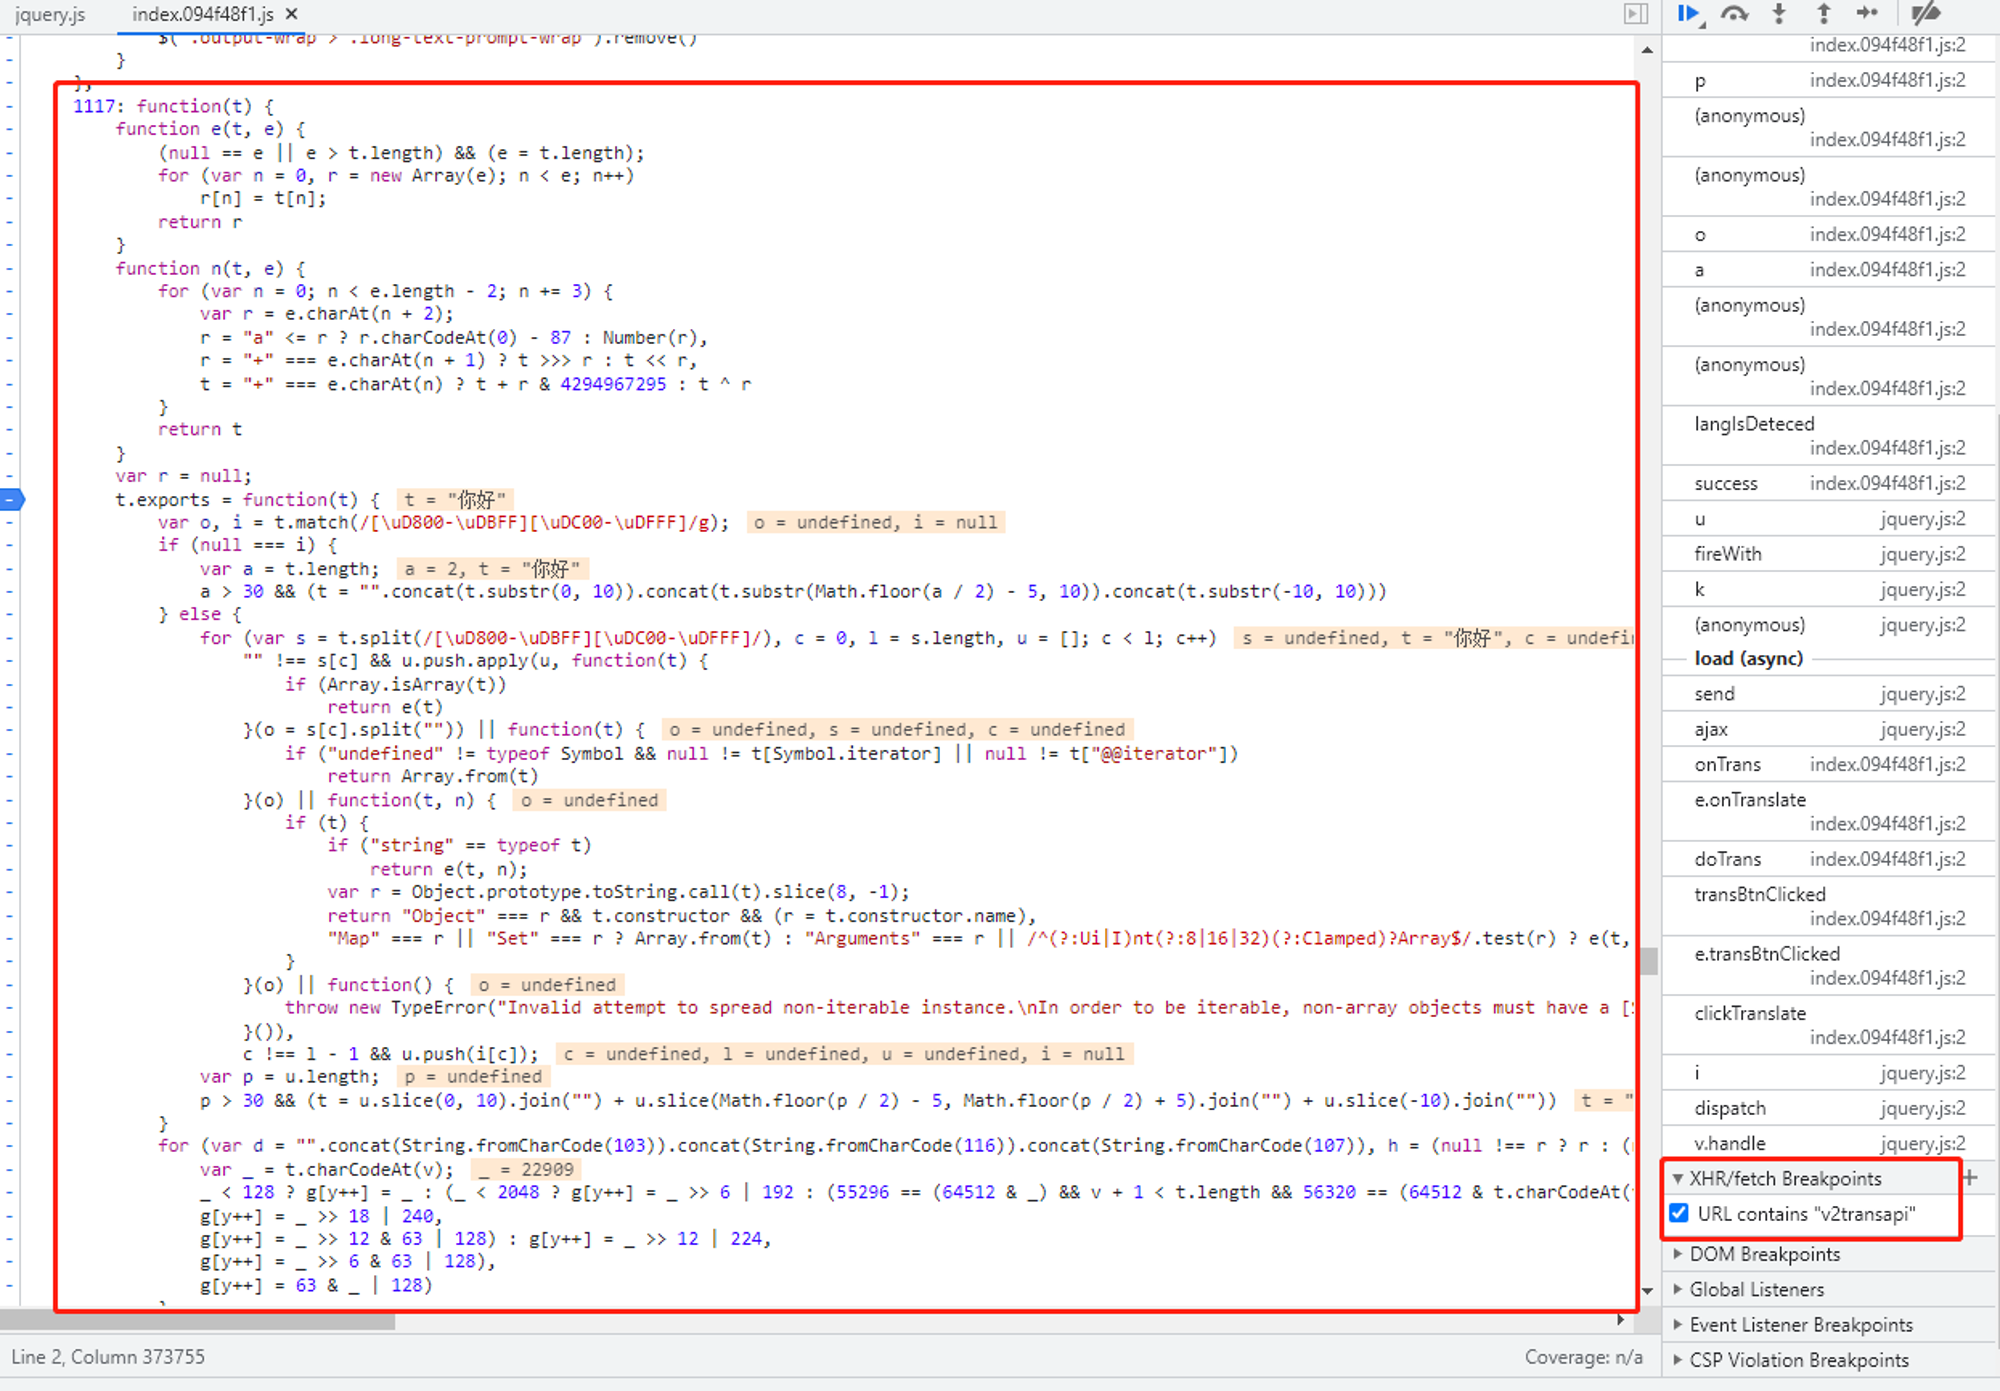Image resolution: width=2000 pixels, height=1391 pixels.
Task: Select the doTrans call stack frame
Action: (x=1830, y=859)
